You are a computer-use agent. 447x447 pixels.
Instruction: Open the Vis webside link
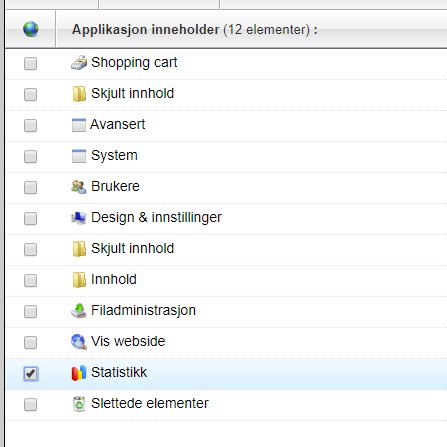point(128,341)
